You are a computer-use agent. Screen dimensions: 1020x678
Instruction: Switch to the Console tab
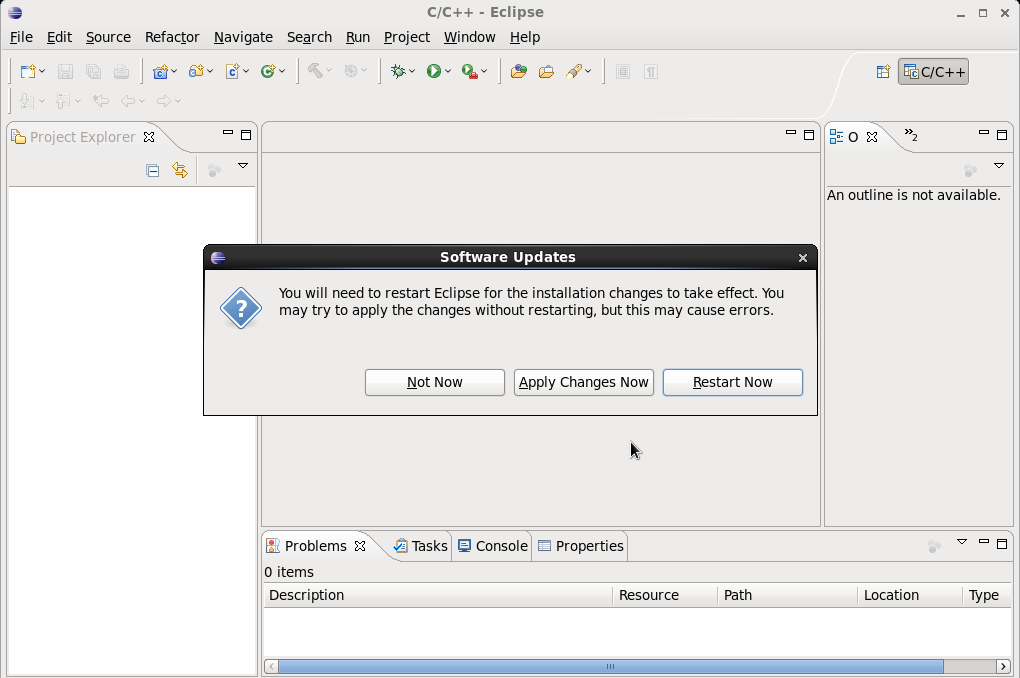pyautogui.click(x=492, y=546)
